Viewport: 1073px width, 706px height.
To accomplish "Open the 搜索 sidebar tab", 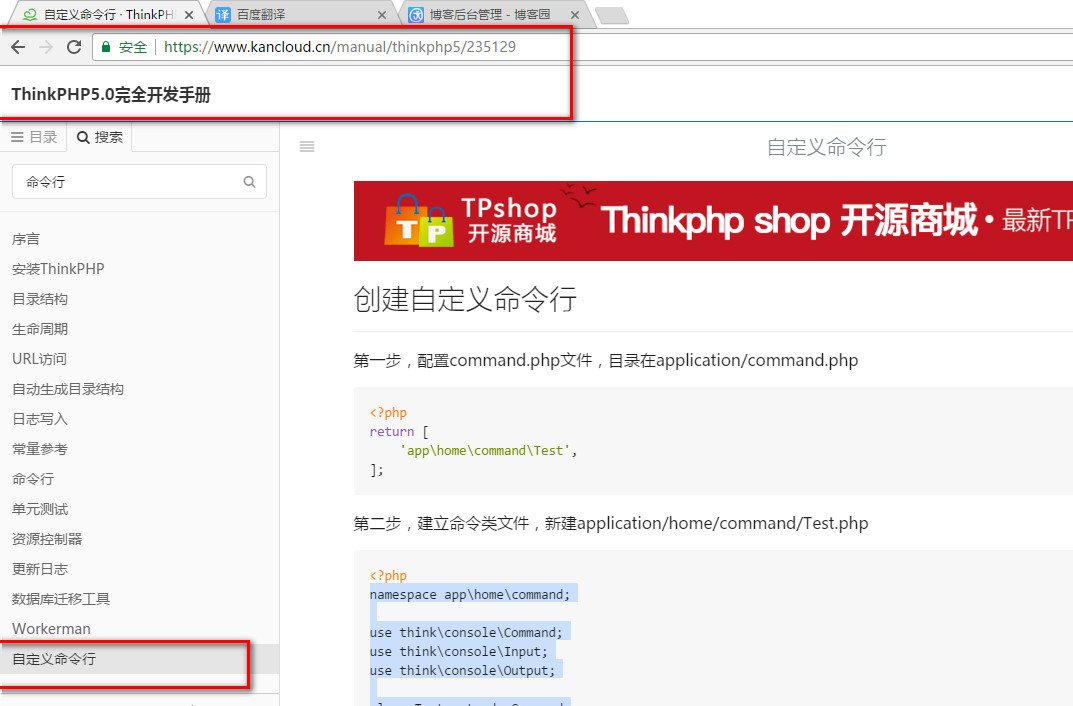I will [x=99, y=137].
